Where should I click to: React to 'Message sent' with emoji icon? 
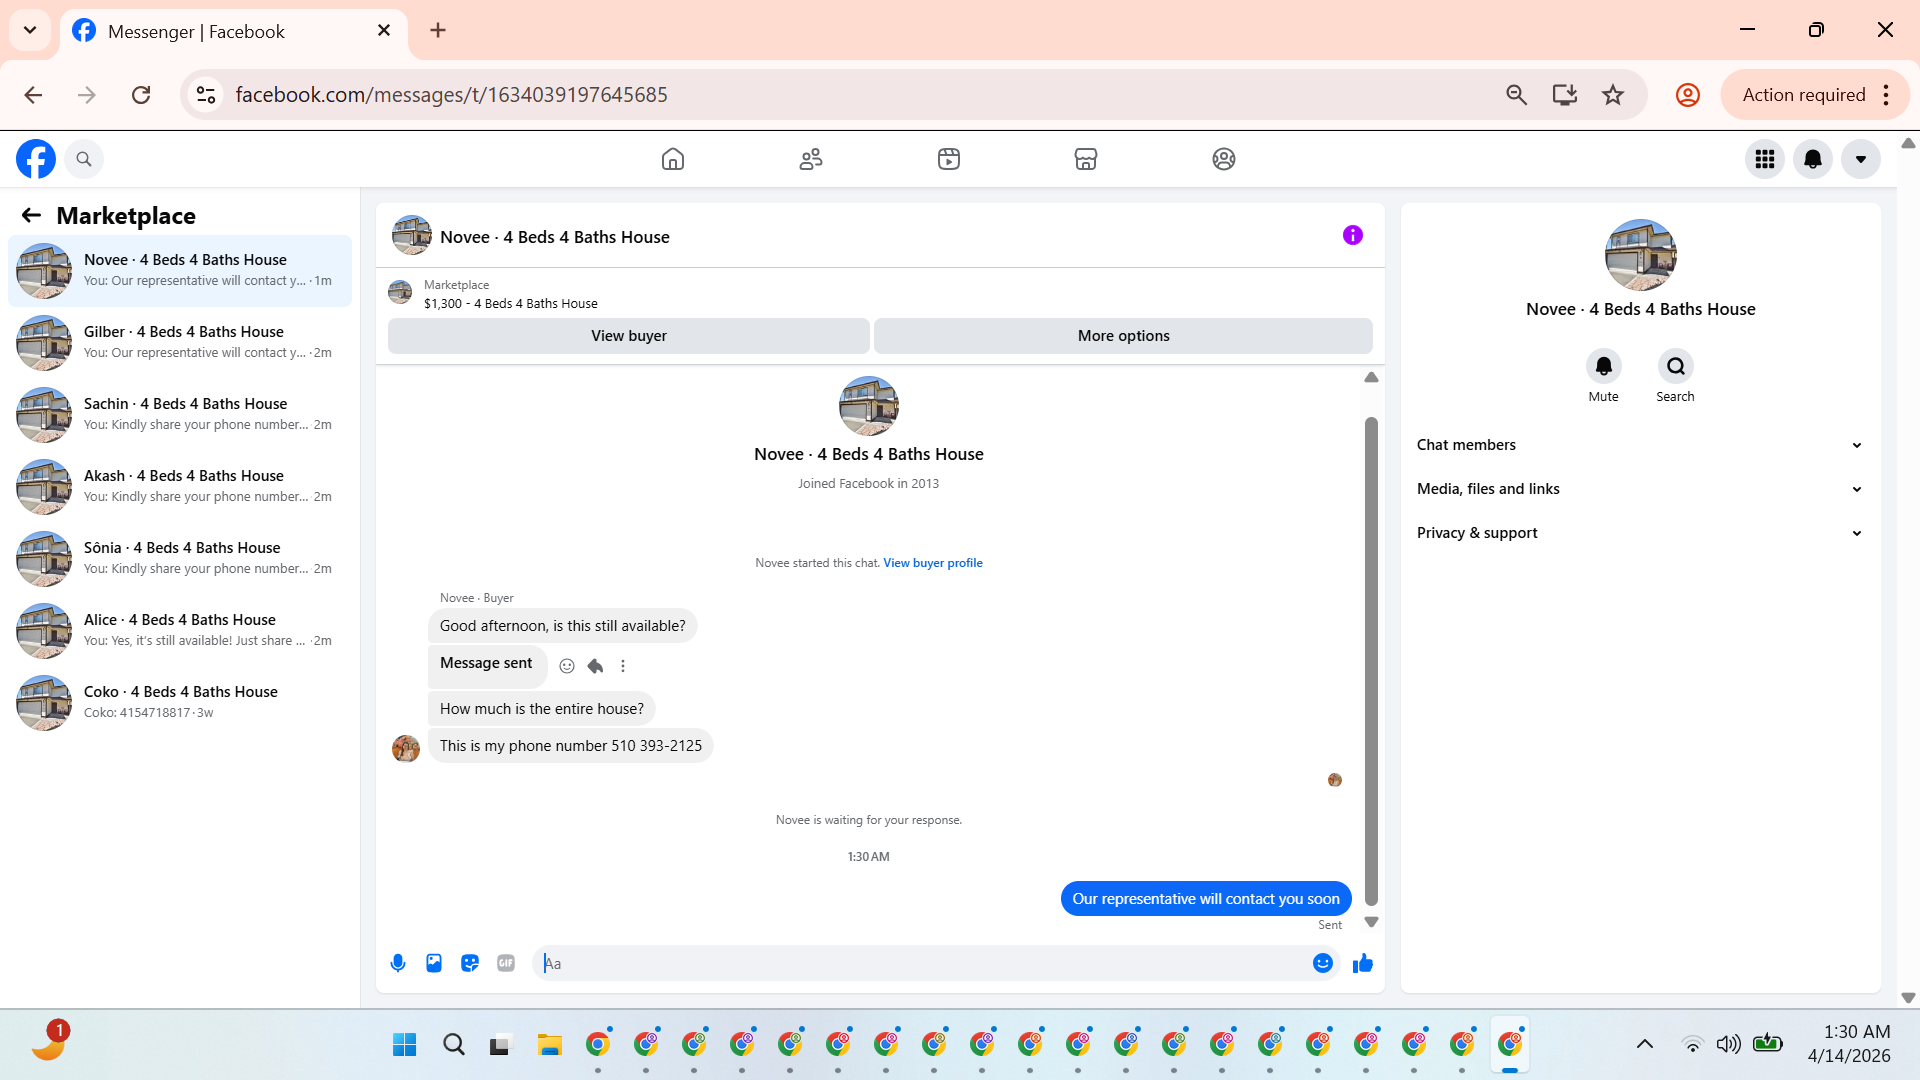point(567,666)
